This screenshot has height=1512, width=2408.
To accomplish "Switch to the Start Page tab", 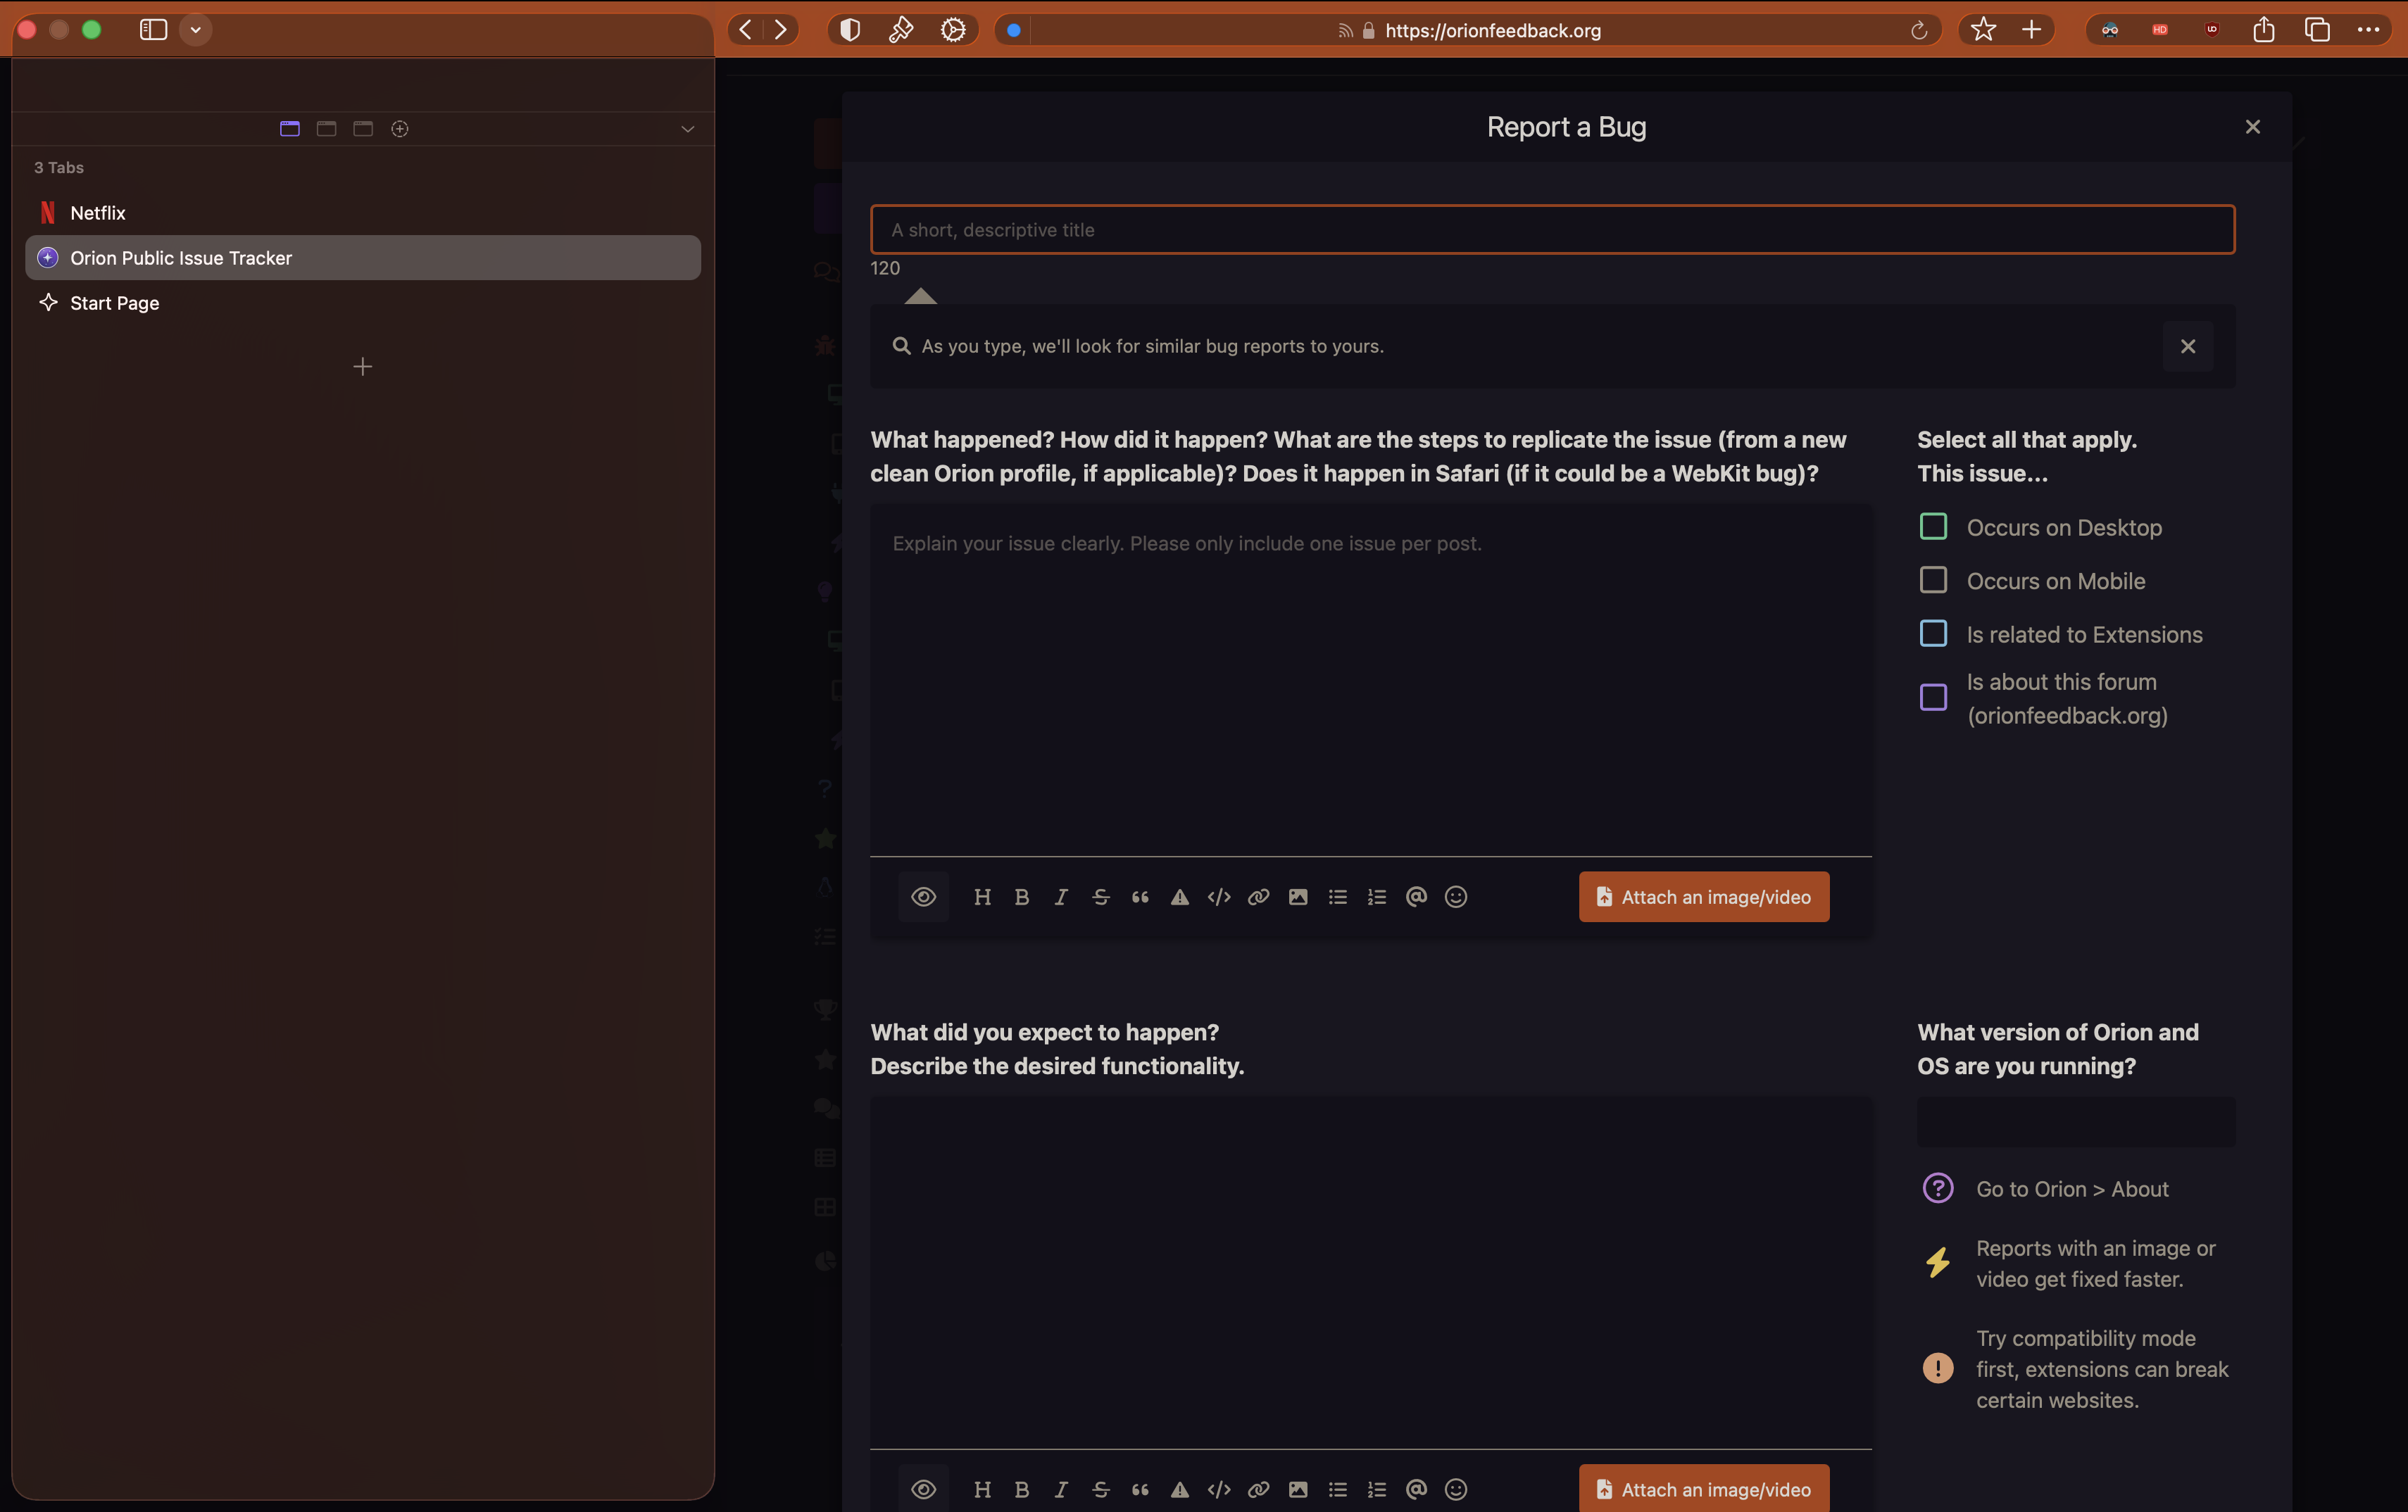I will [114, 303].
